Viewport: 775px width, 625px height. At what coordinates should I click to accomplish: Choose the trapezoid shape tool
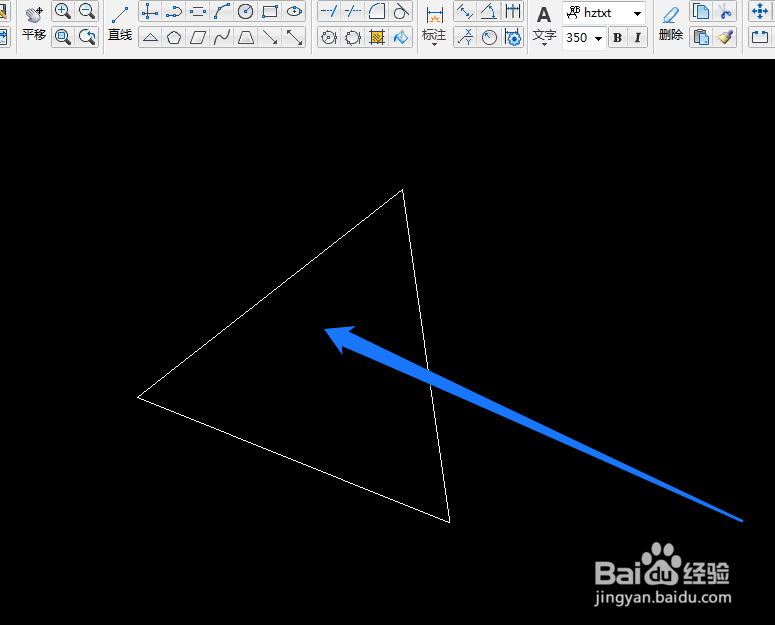246,37
